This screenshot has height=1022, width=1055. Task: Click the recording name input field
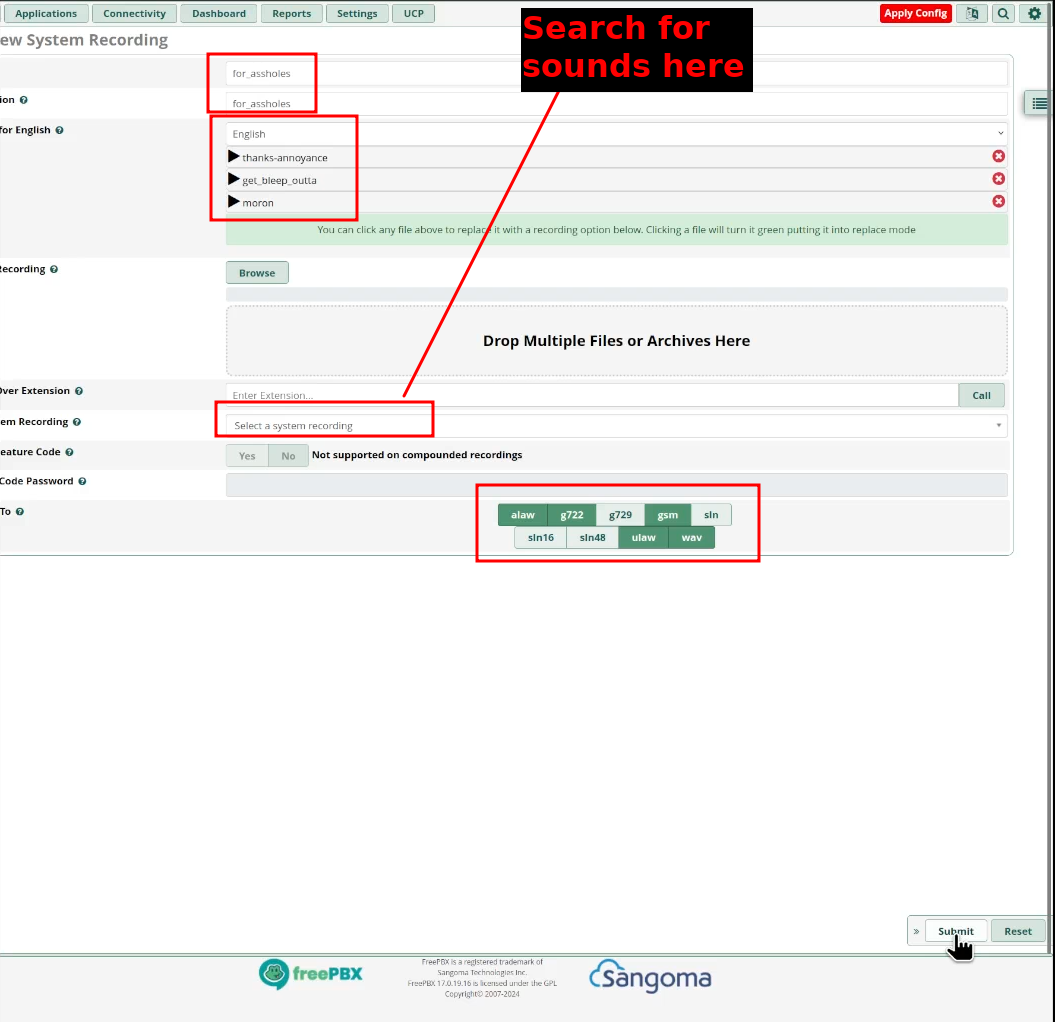click(x=616, y=73)
